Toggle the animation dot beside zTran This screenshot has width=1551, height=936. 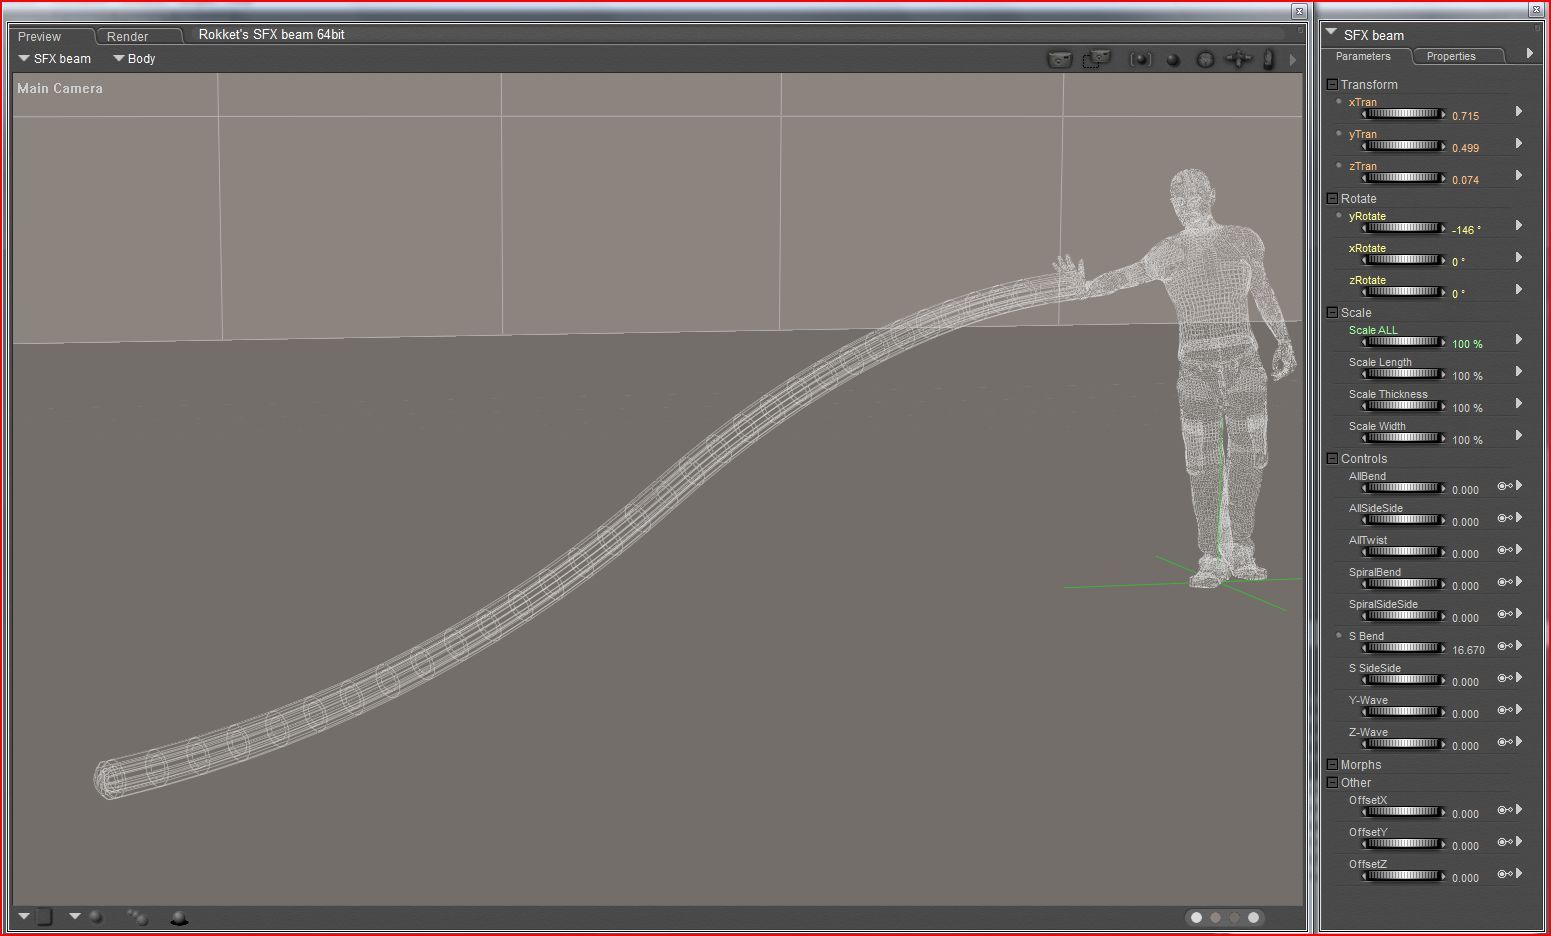pyautogui.click(x=1339, y=165)
